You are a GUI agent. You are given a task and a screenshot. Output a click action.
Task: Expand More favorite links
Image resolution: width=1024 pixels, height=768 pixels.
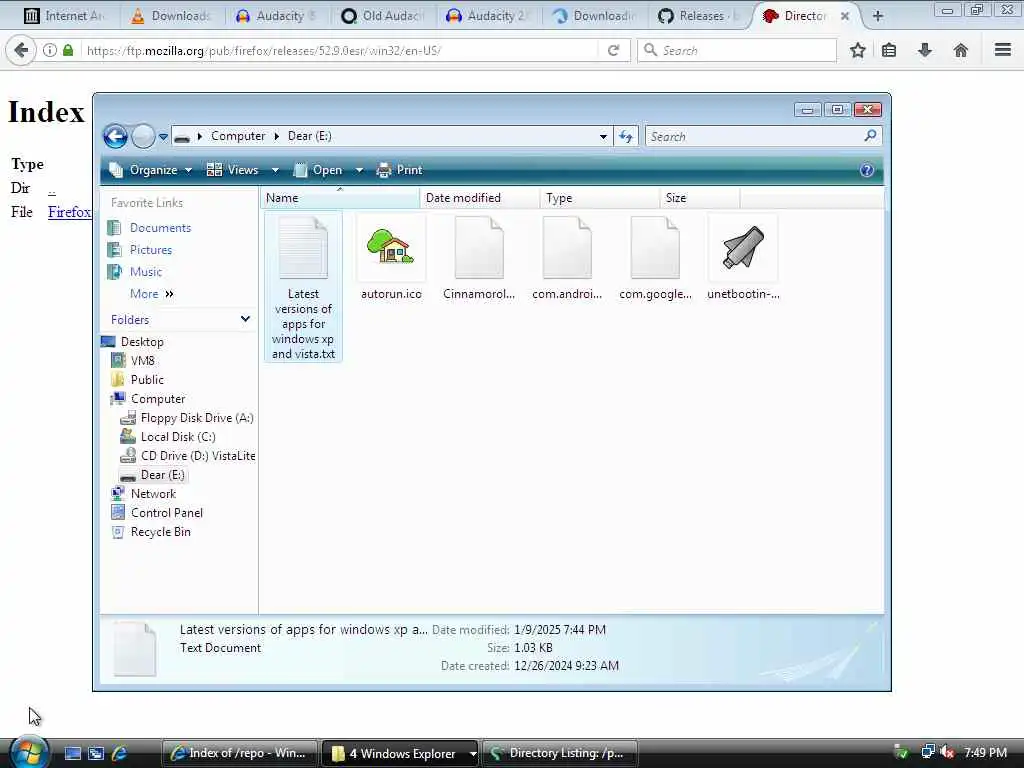152,294
